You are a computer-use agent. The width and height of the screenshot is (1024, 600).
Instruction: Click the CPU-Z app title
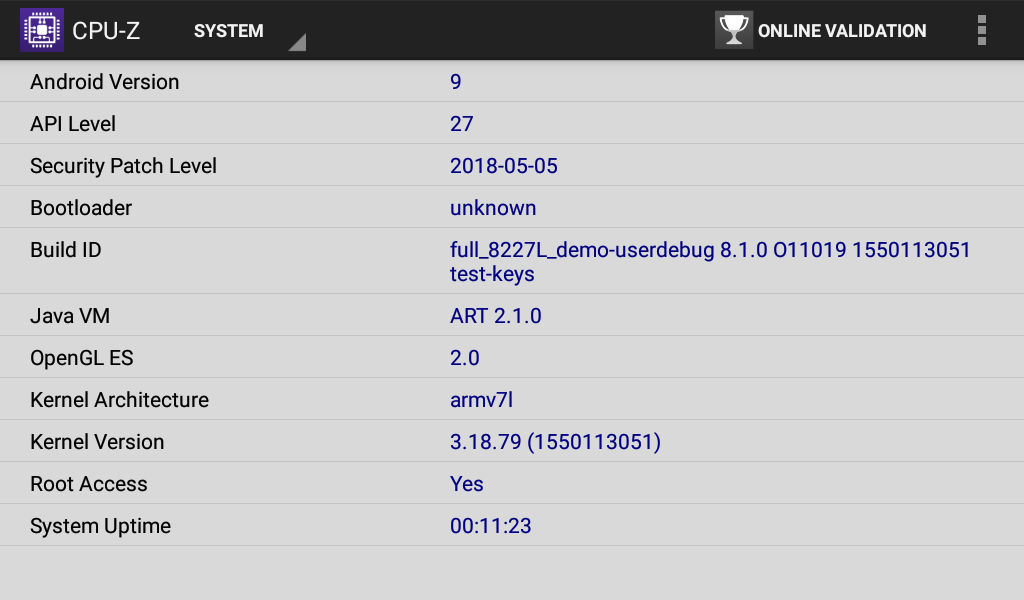tap(106, 31)
